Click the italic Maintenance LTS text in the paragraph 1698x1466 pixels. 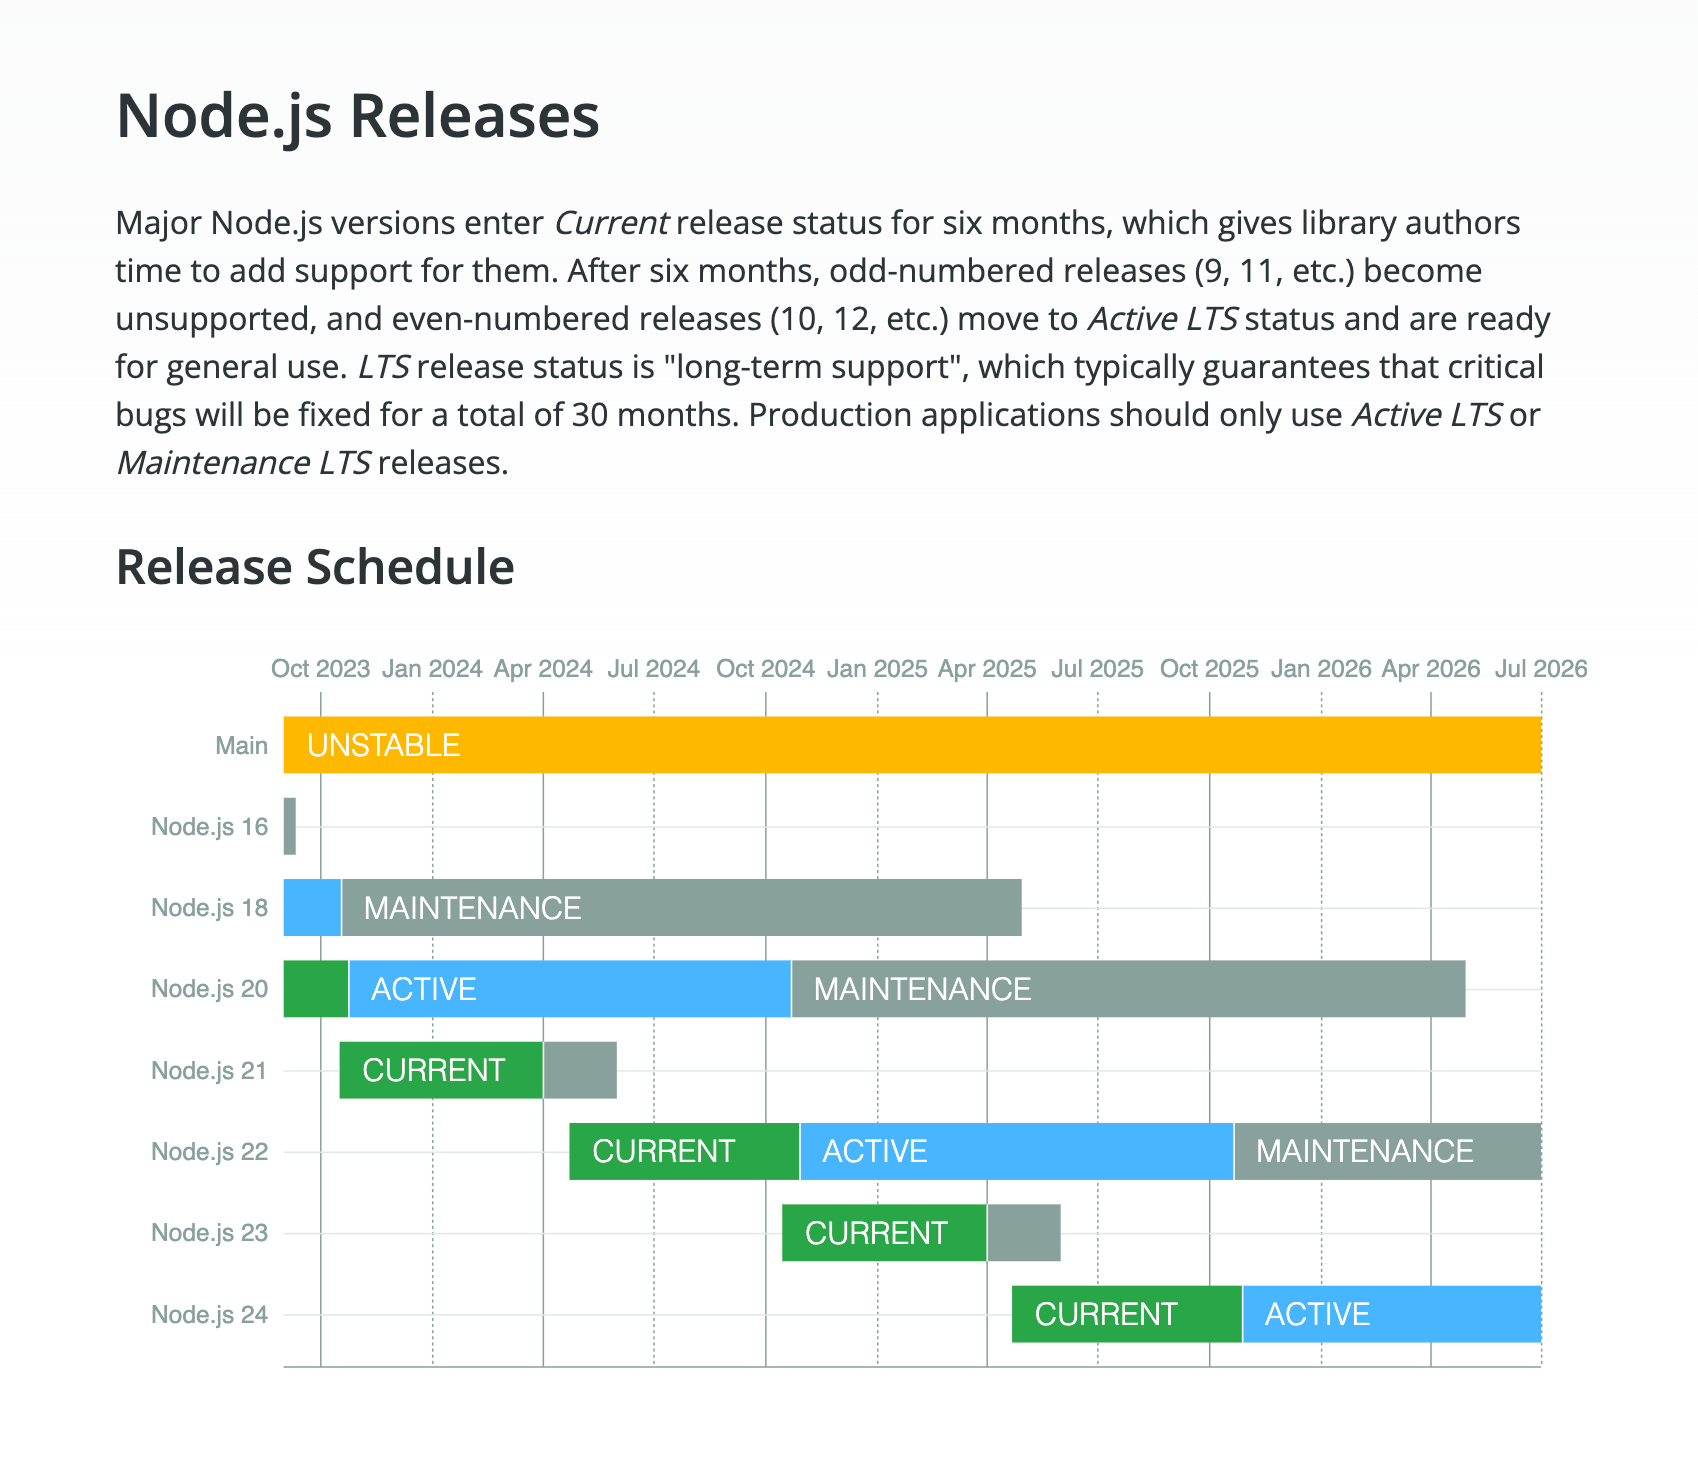[244, 464]
